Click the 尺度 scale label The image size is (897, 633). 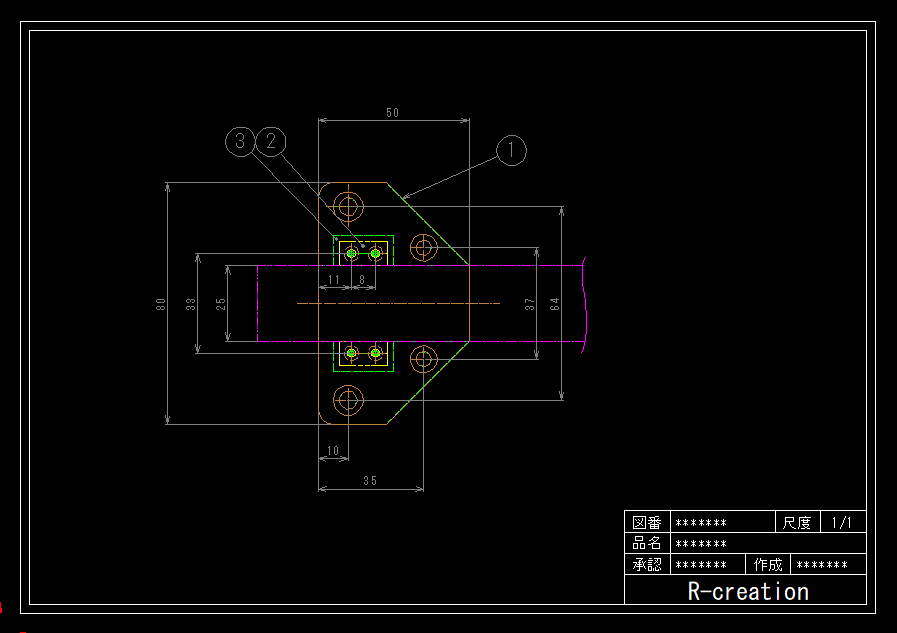[x=797, y=523]
